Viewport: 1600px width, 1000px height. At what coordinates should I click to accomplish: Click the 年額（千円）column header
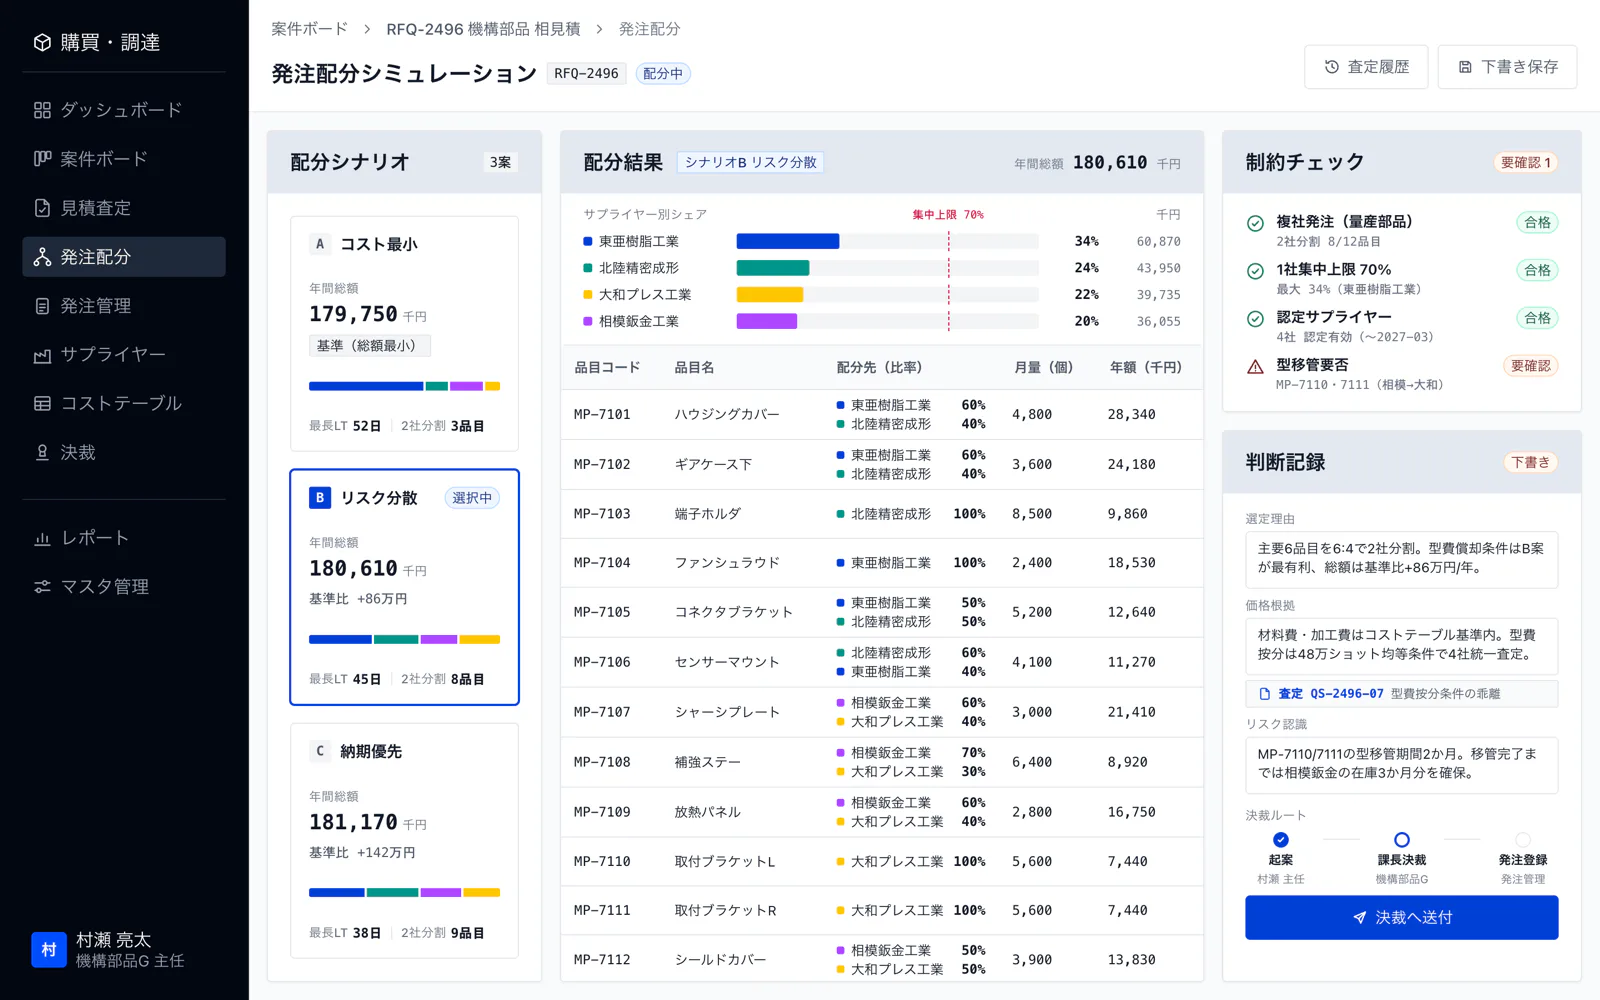point(1146,368)
